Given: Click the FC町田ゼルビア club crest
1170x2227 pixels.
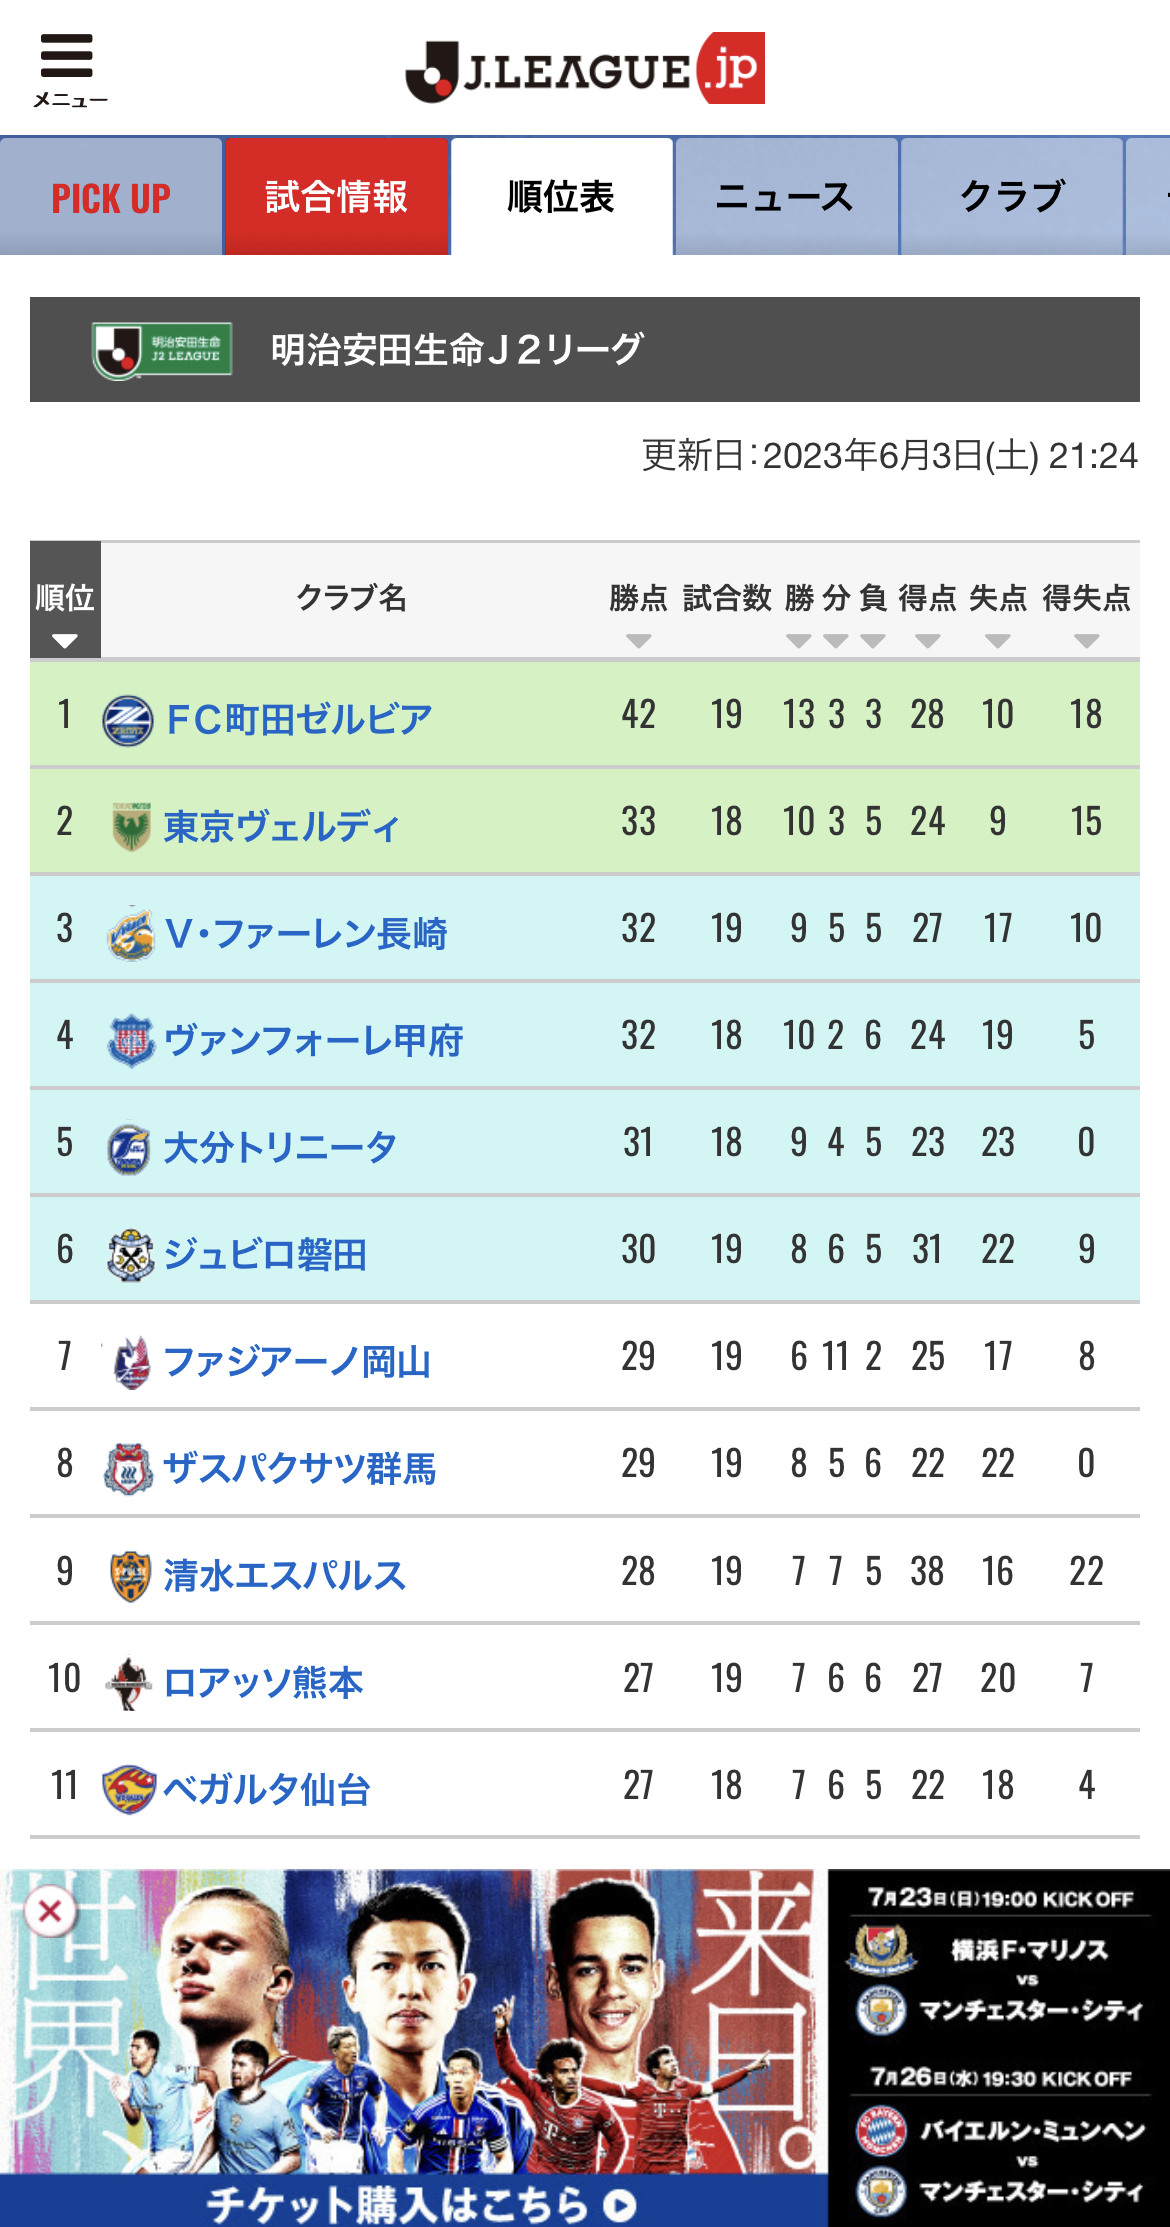Looking at the screenshot, I should pyautogui.click(x=128, y=720).
